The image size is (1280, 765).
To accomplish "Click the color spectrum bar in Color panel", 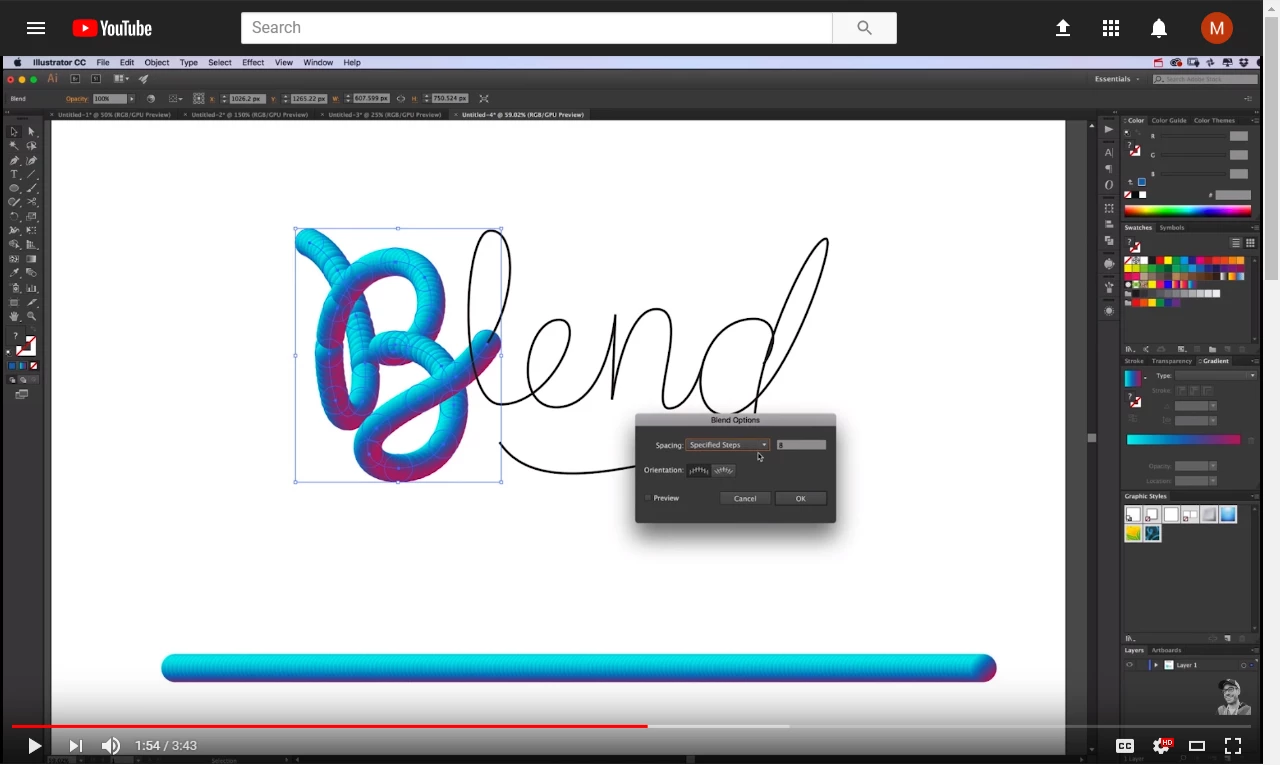I will pyautogui.click(x=1188, y=211).
